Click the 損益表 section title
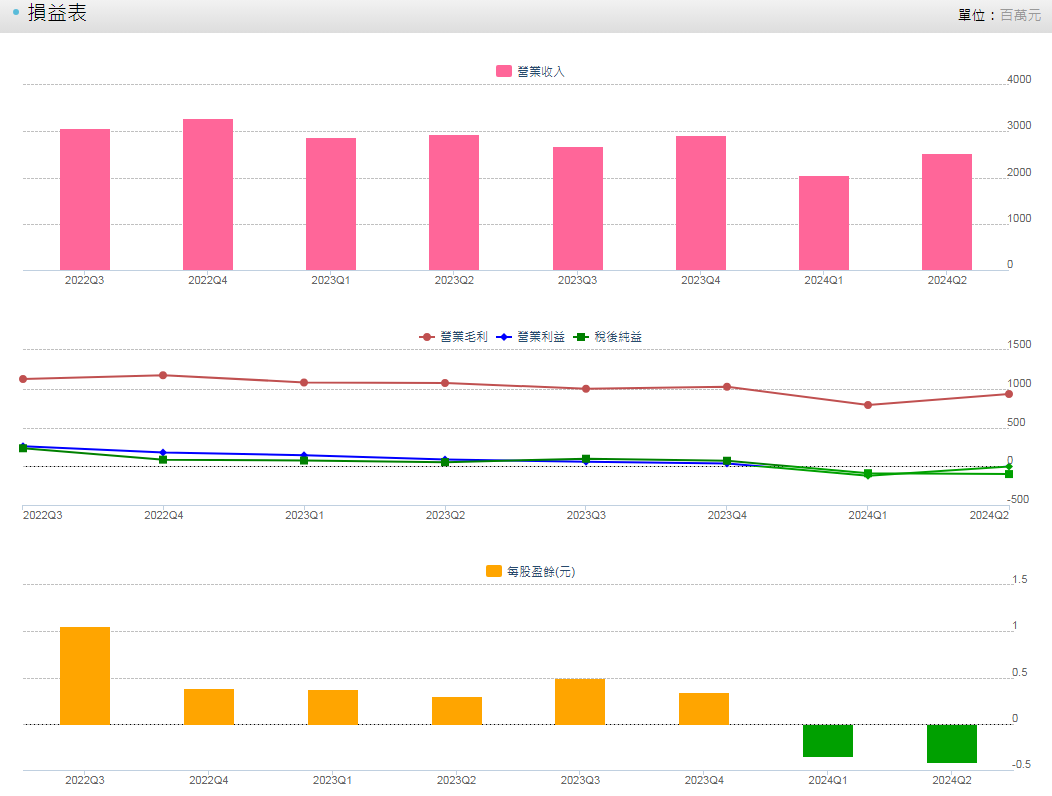Viewport: 1052px width, 796px height. (57, 13)
